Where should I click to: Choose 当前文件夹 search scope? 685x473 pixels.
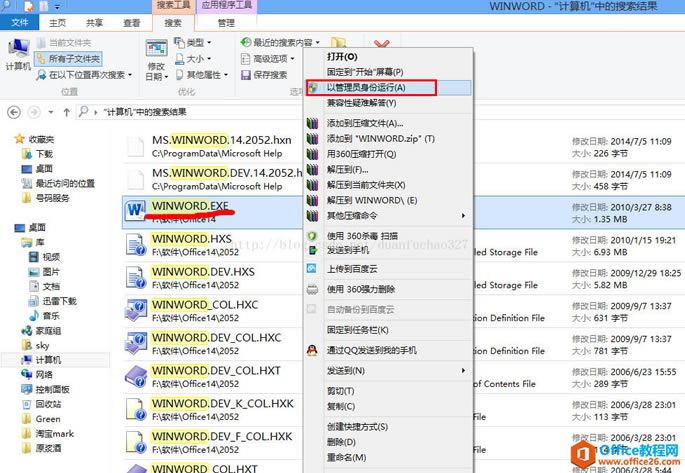64,43
